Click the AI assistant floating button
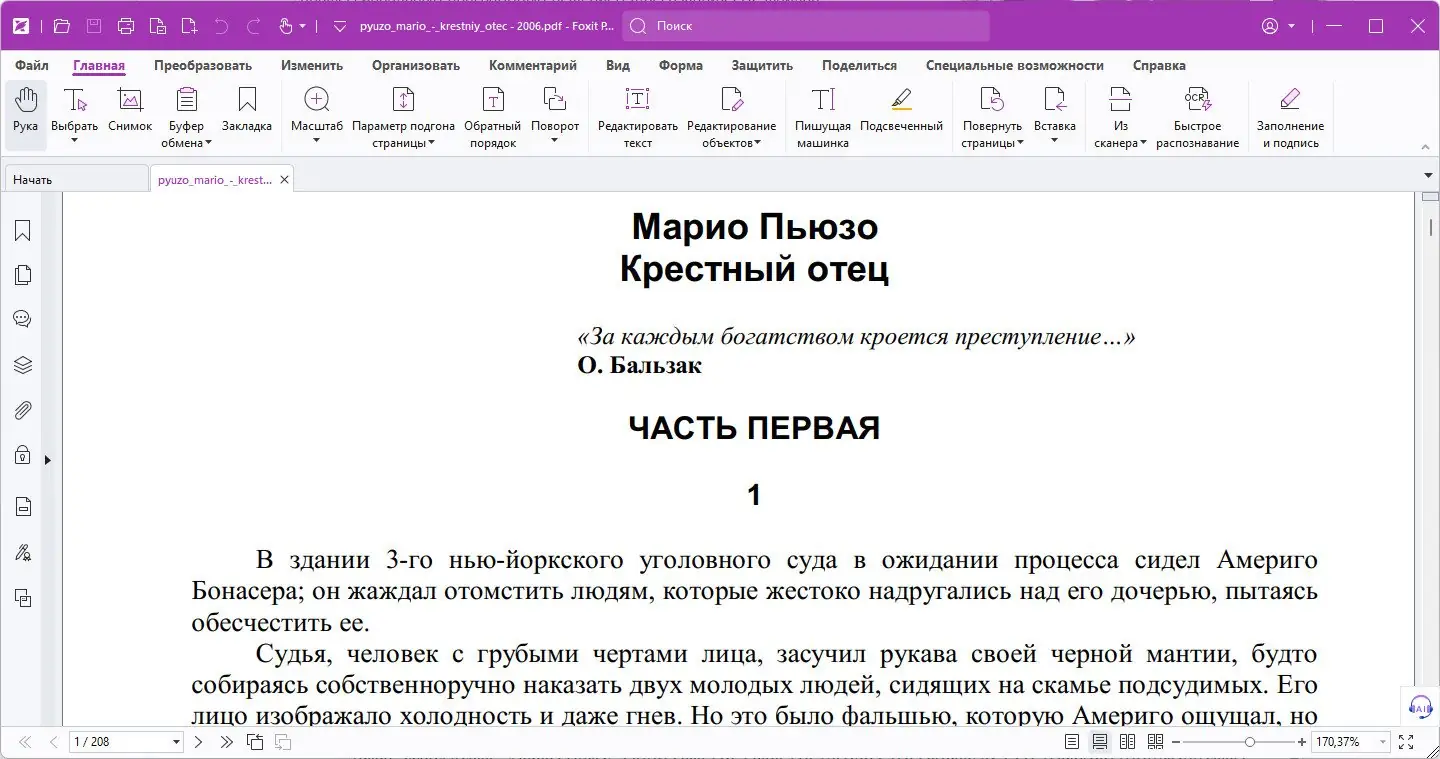Viewport: 1440px width, 759px height. (1420, 706)
